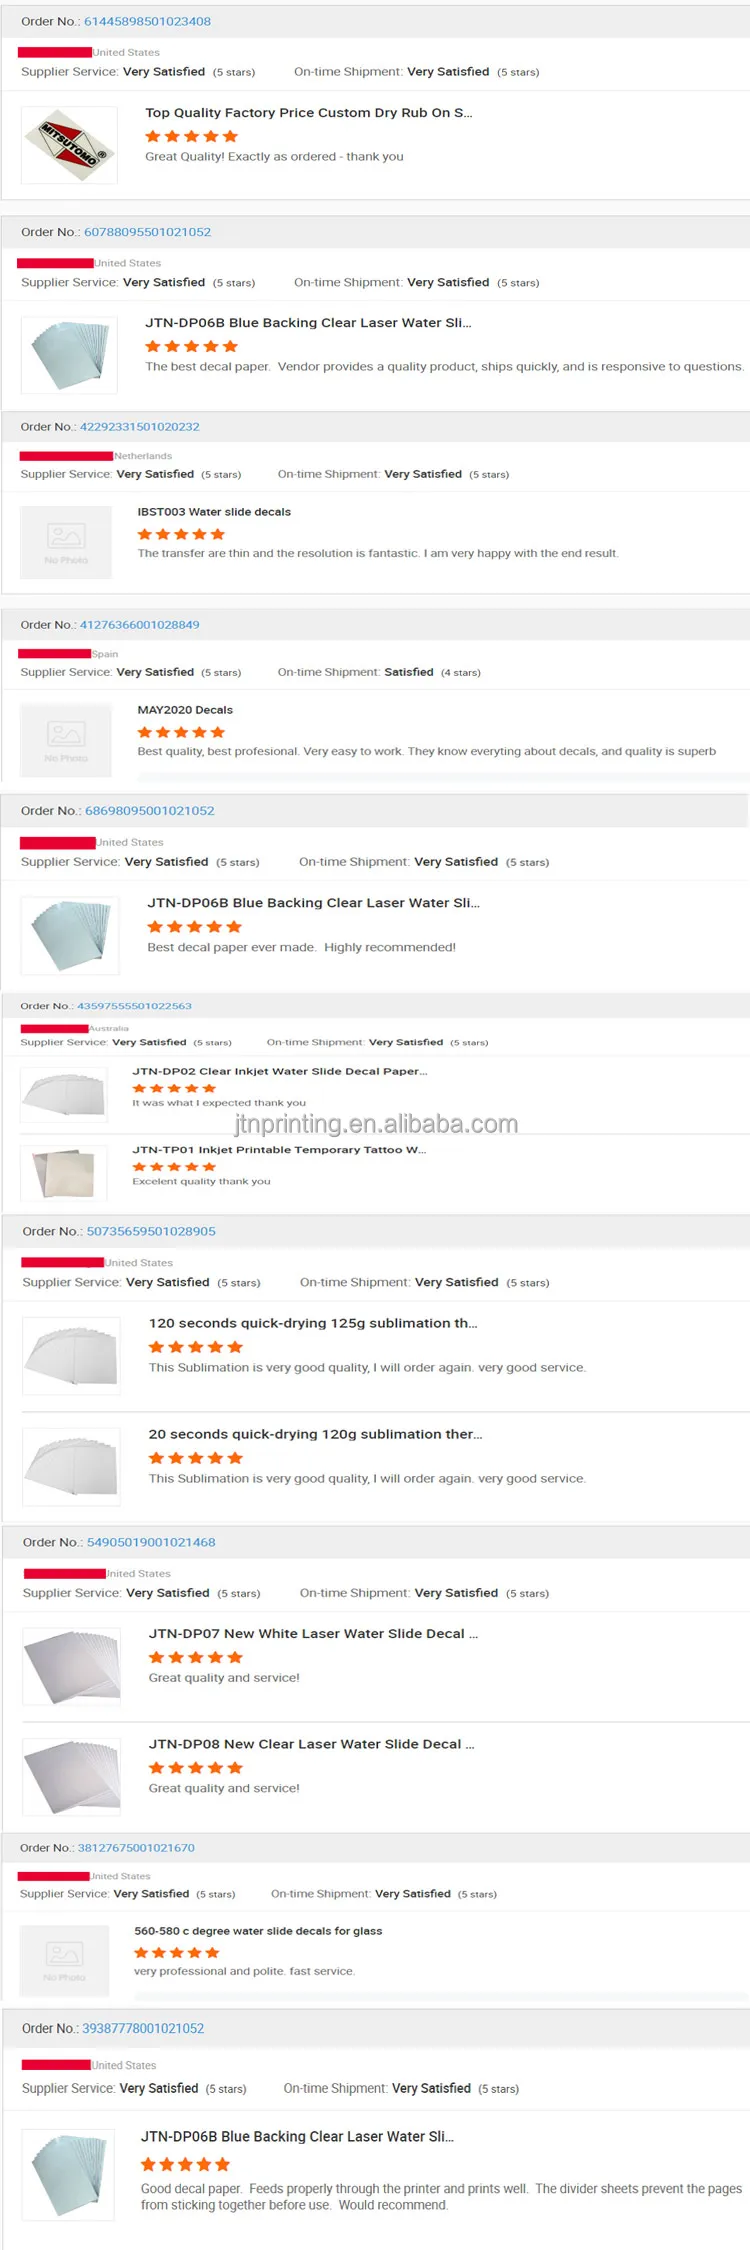Click the JTN-TP01 tattoo paper thumbnail
The image size is (750, 2250).
[64, 1172]
